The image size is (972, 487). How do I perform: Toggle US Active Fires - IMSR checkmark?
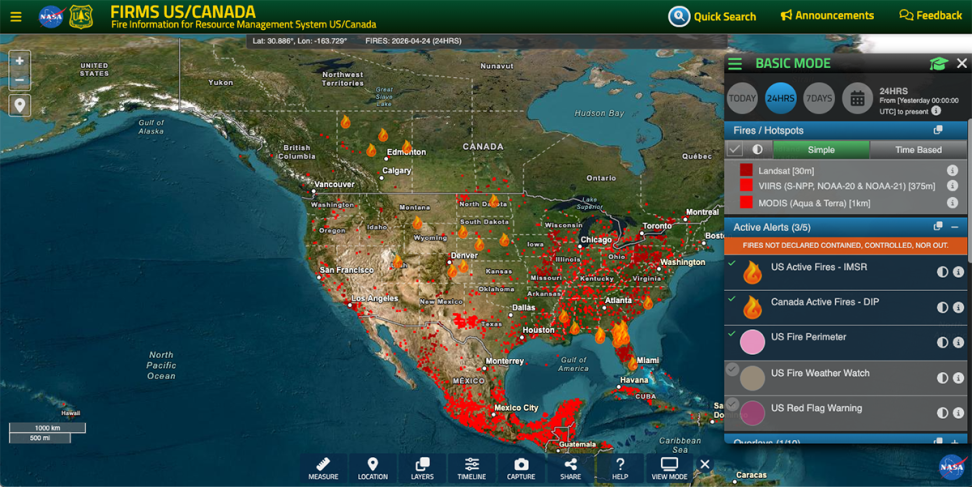pos(732,263)
